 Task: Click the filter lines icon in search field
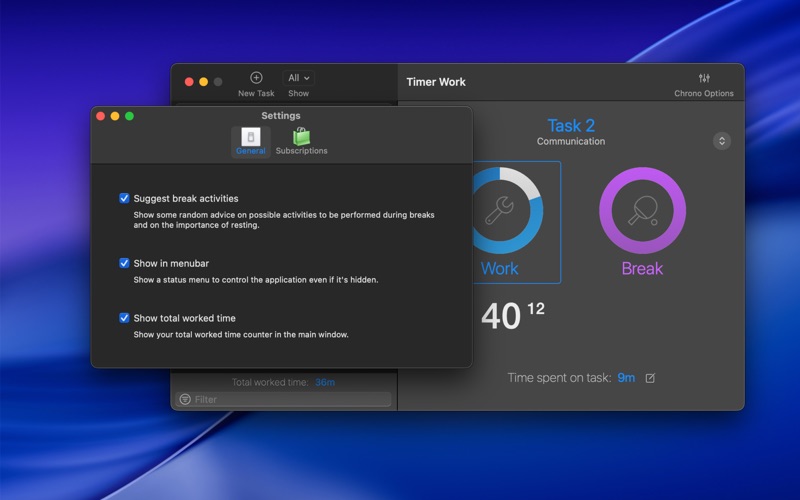pyautogui.click(x=185, y=399)
